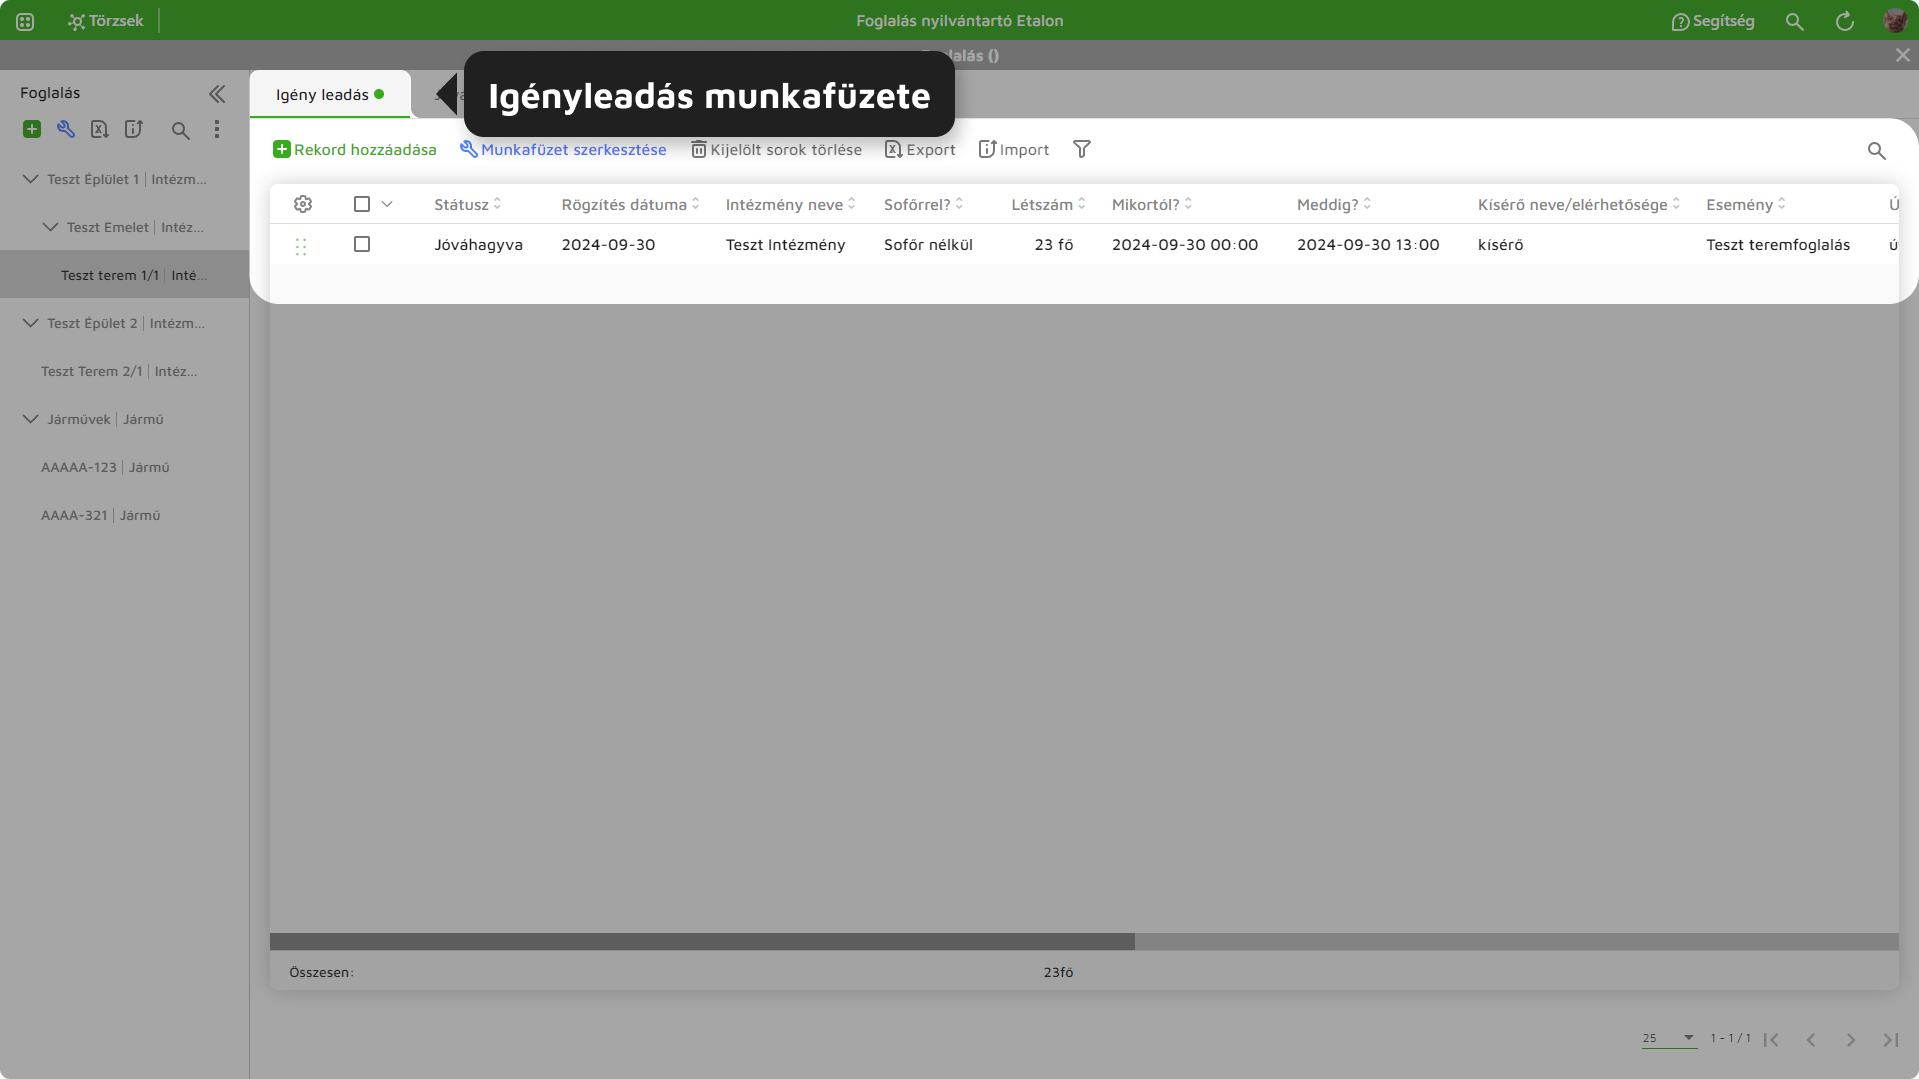Open the select-all dropdown chevron
The height and width of the screenshot is (1079, 1919).
click(x=387, y=204)
